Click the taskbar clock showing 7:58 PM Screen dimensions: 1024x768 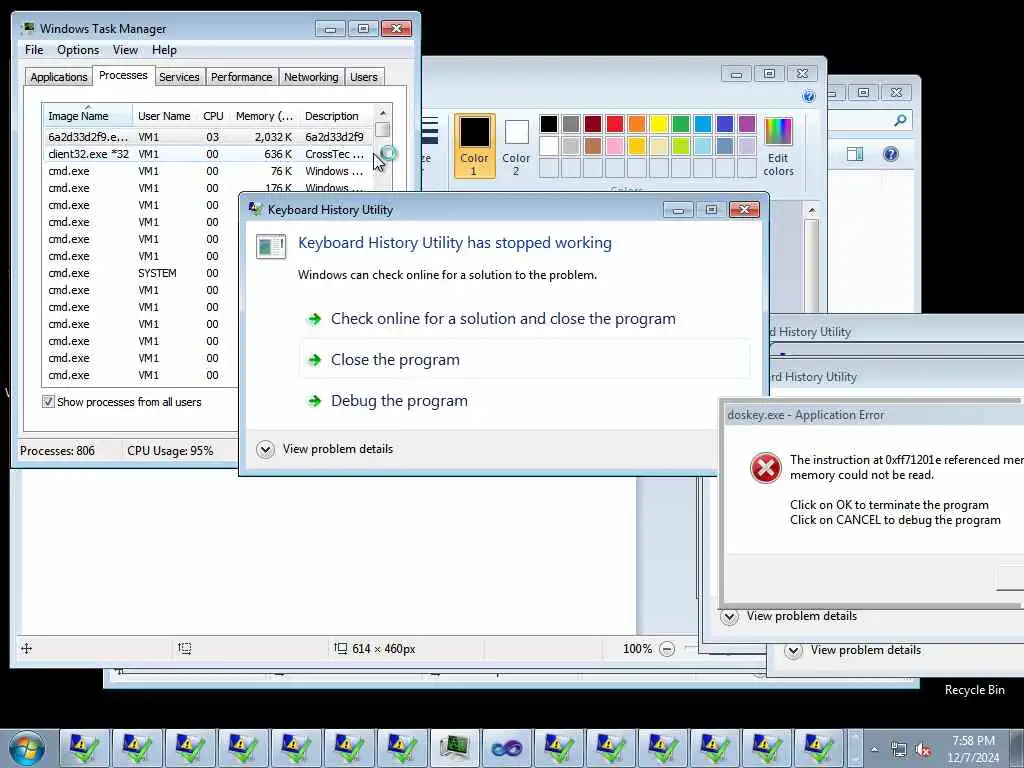coord(973,749)
